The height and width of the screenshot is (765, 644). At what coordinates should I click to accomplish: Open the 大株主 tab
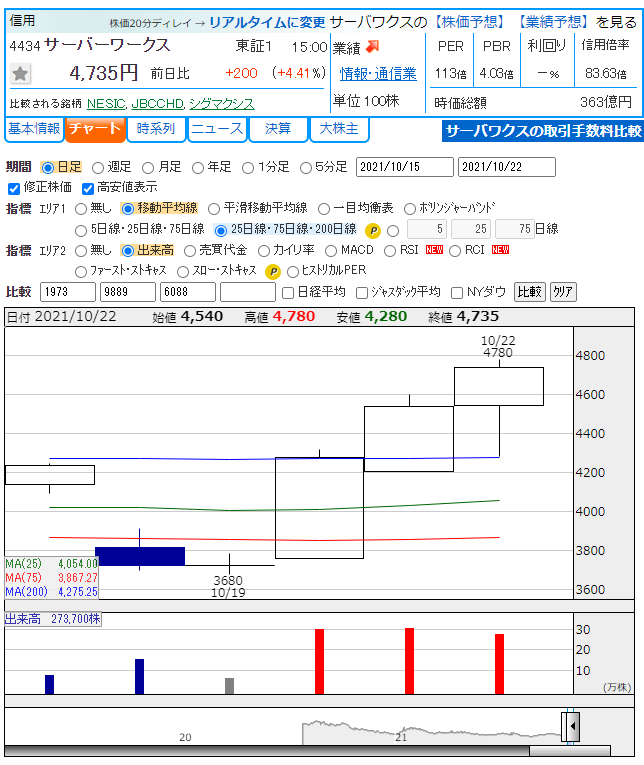(339, 129)
